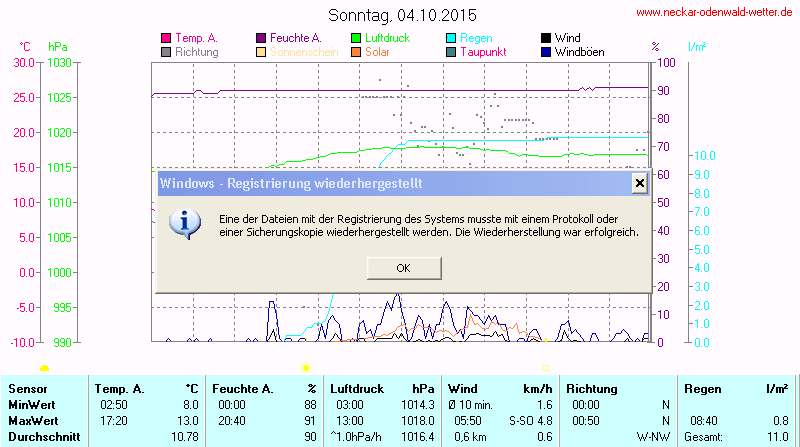Click the blue information icon in dialog
800x447 pixels.
click(184, 223)
